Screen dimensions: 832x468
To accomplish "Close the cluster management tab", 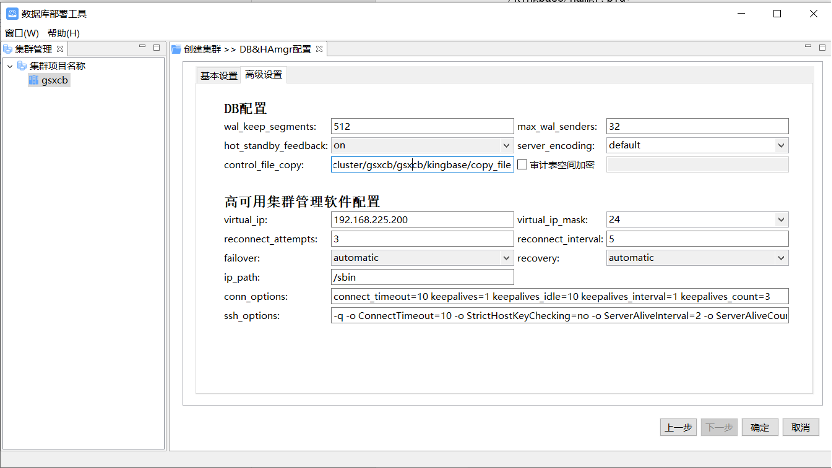I will point(60,49).
